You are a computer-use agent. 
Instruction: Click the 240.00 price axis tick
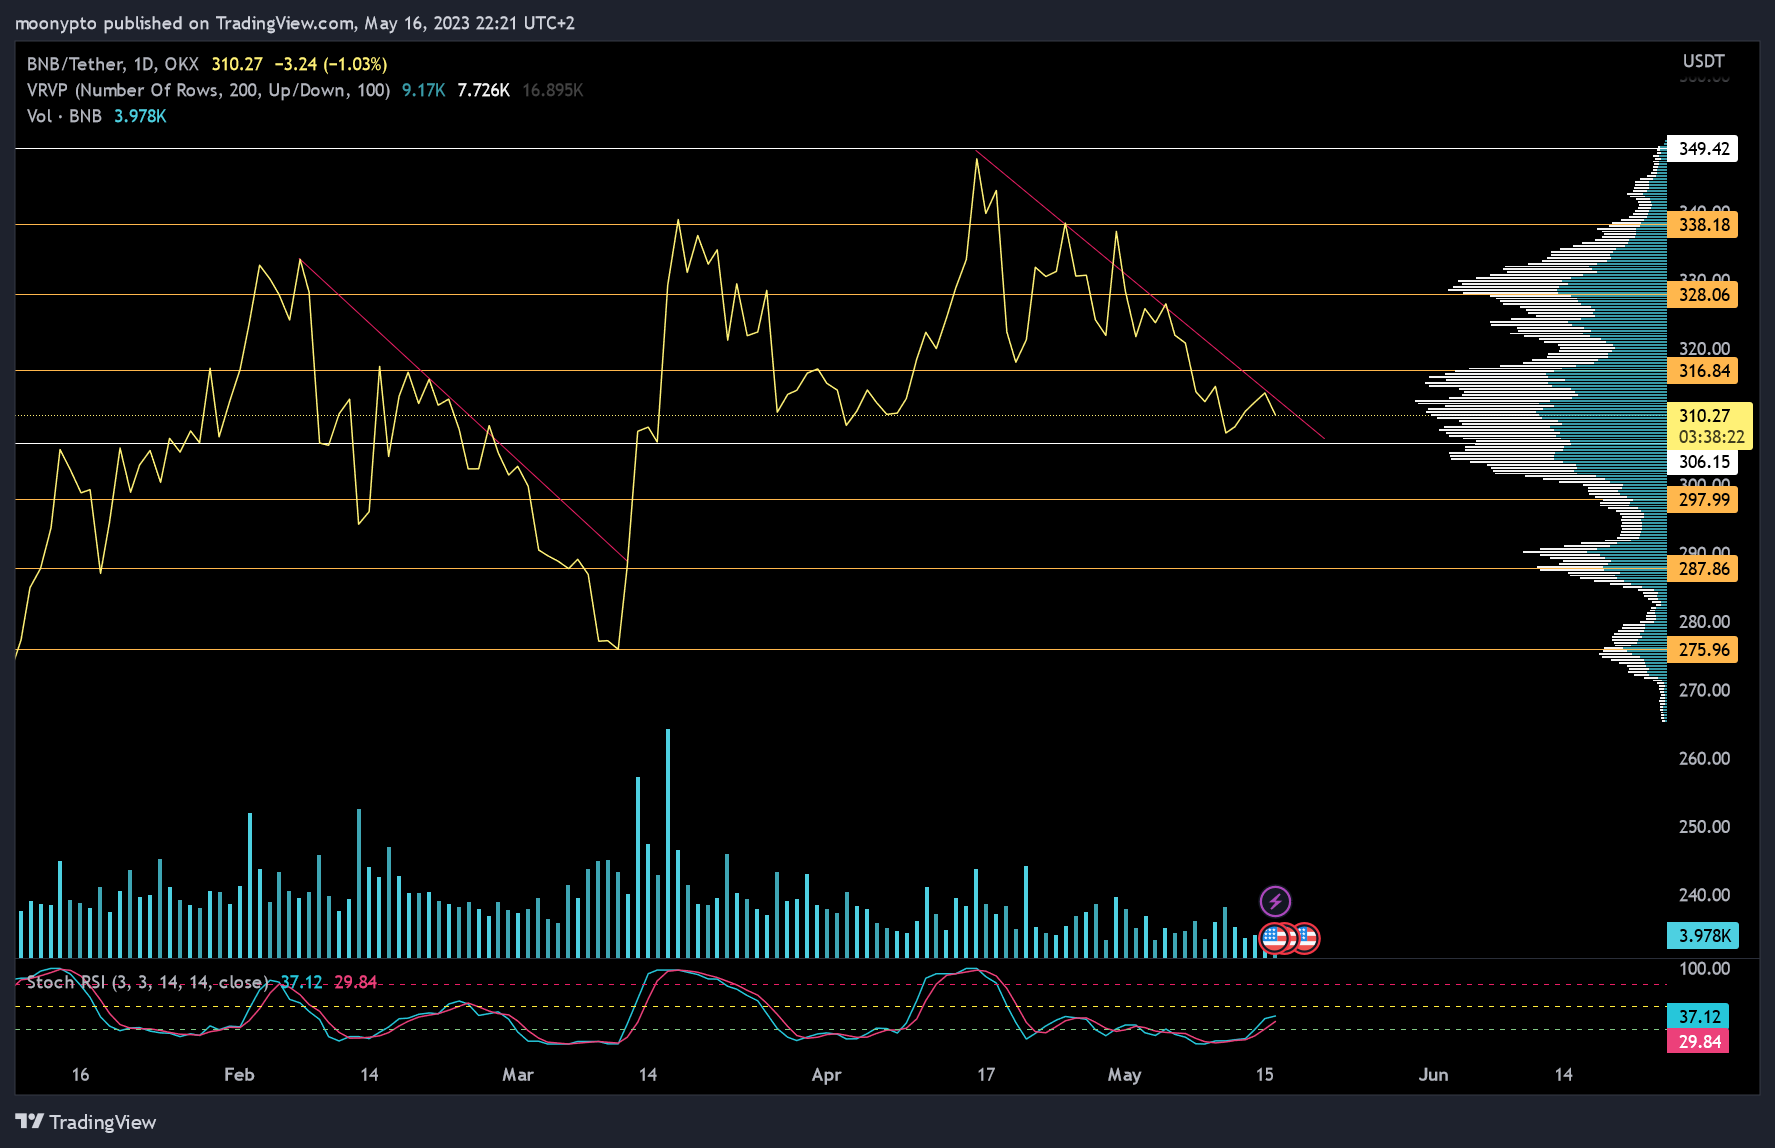click(1704, 895)
